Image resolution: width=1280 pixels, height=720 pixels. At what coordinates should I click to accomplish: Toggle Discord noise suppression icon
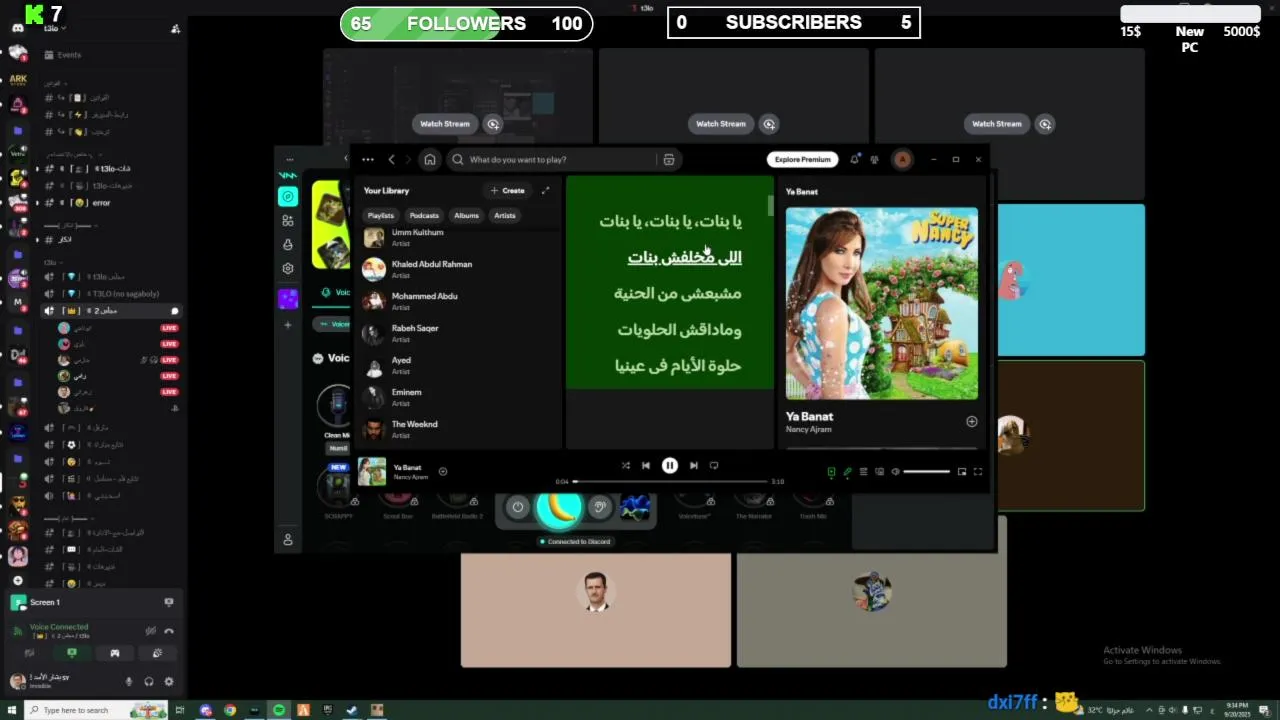pyautogui.click(x=150, y=631)
